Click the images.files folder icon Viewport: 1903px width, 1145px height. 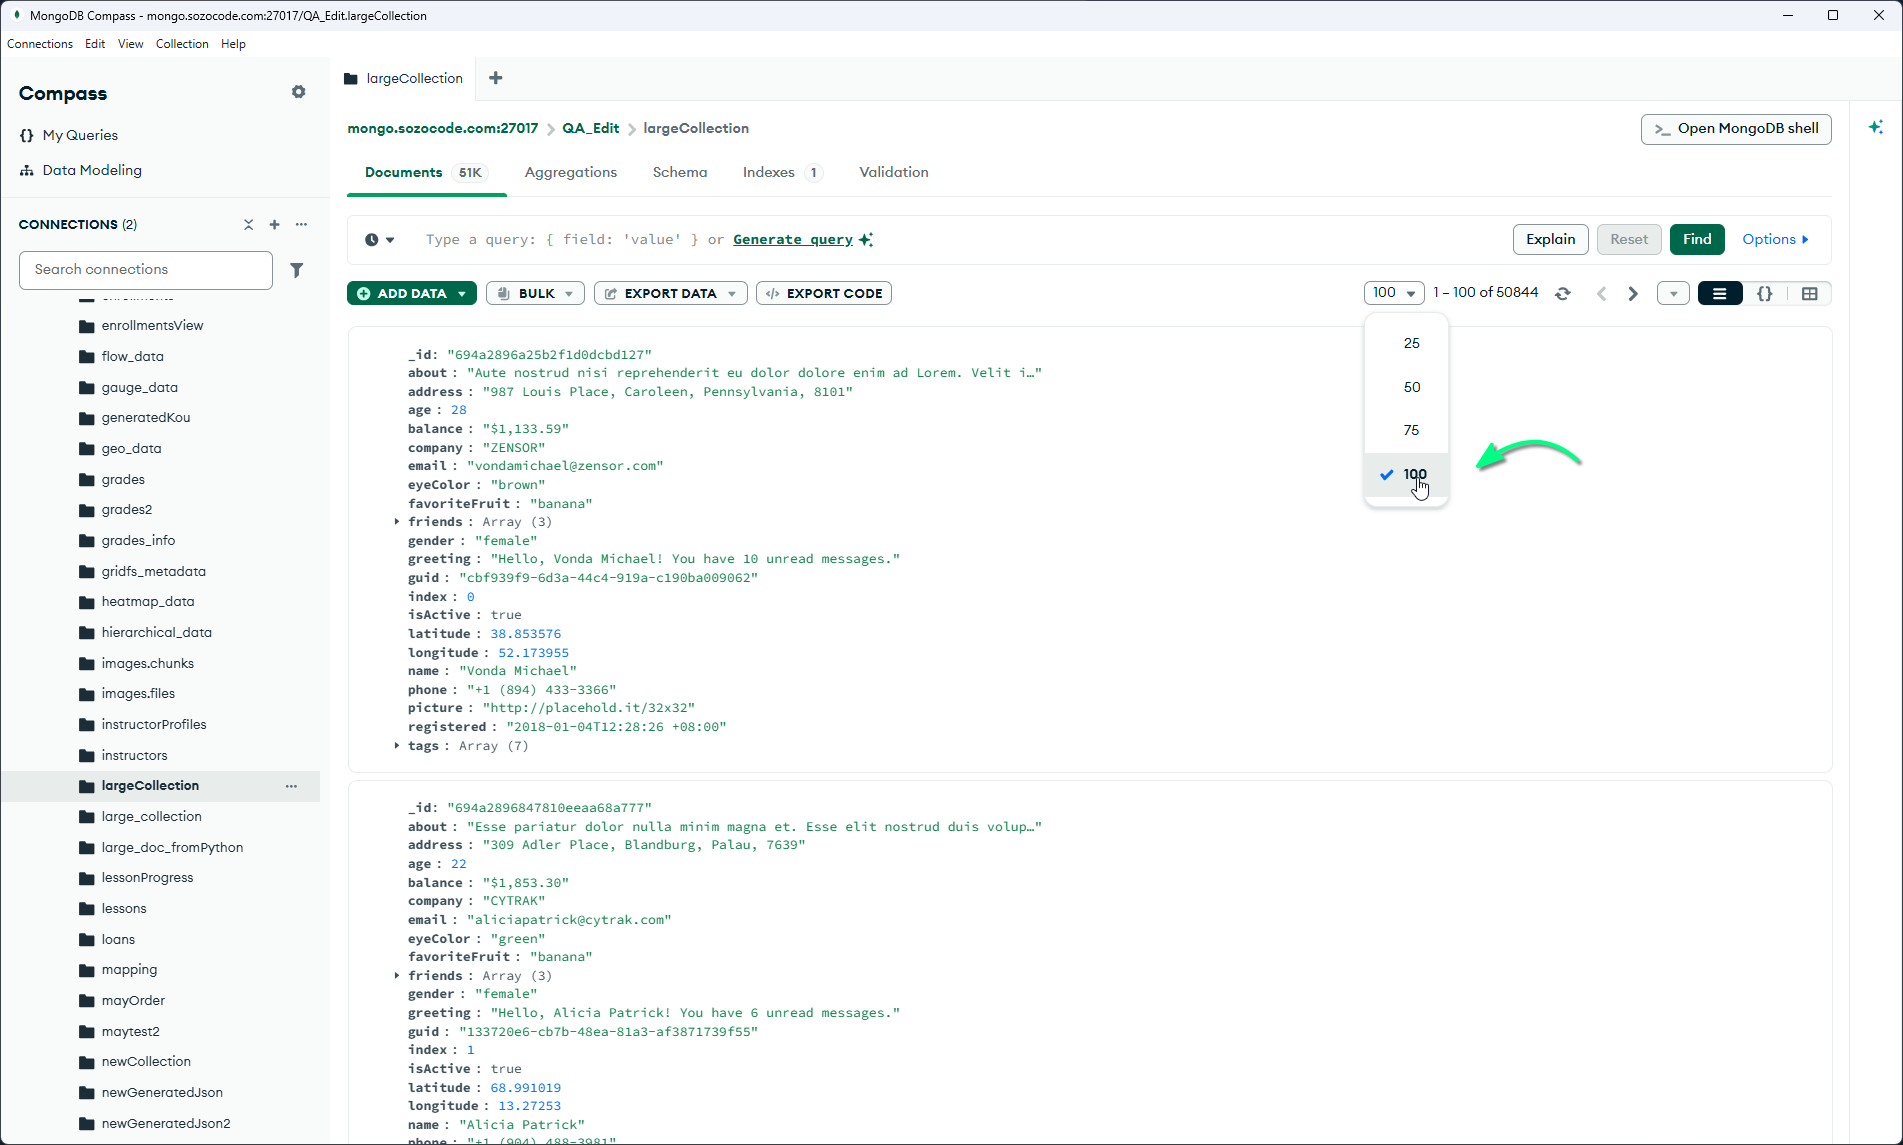tap(87, 694)
